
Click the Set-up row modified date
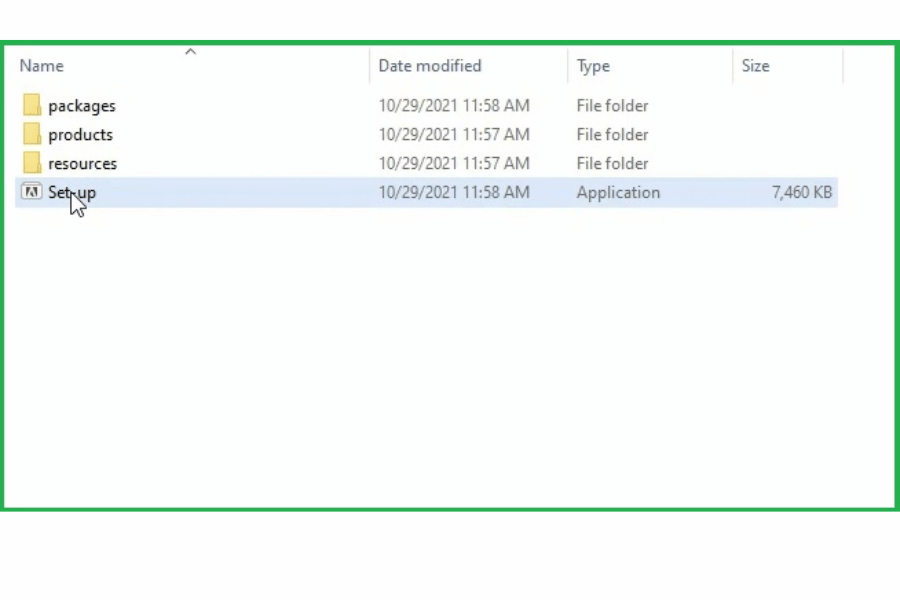[454, 193]
